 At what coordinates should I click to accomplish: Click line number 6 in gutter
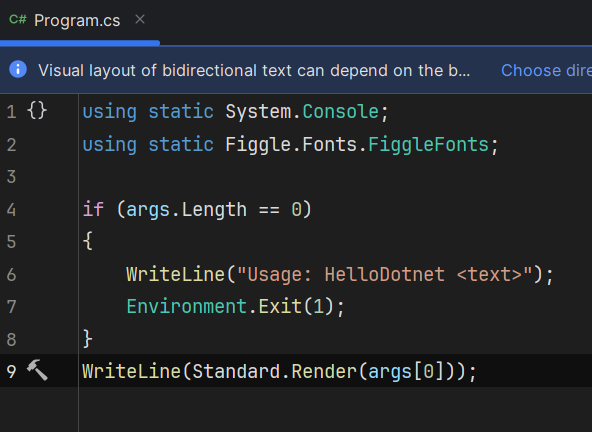(11, 275)
